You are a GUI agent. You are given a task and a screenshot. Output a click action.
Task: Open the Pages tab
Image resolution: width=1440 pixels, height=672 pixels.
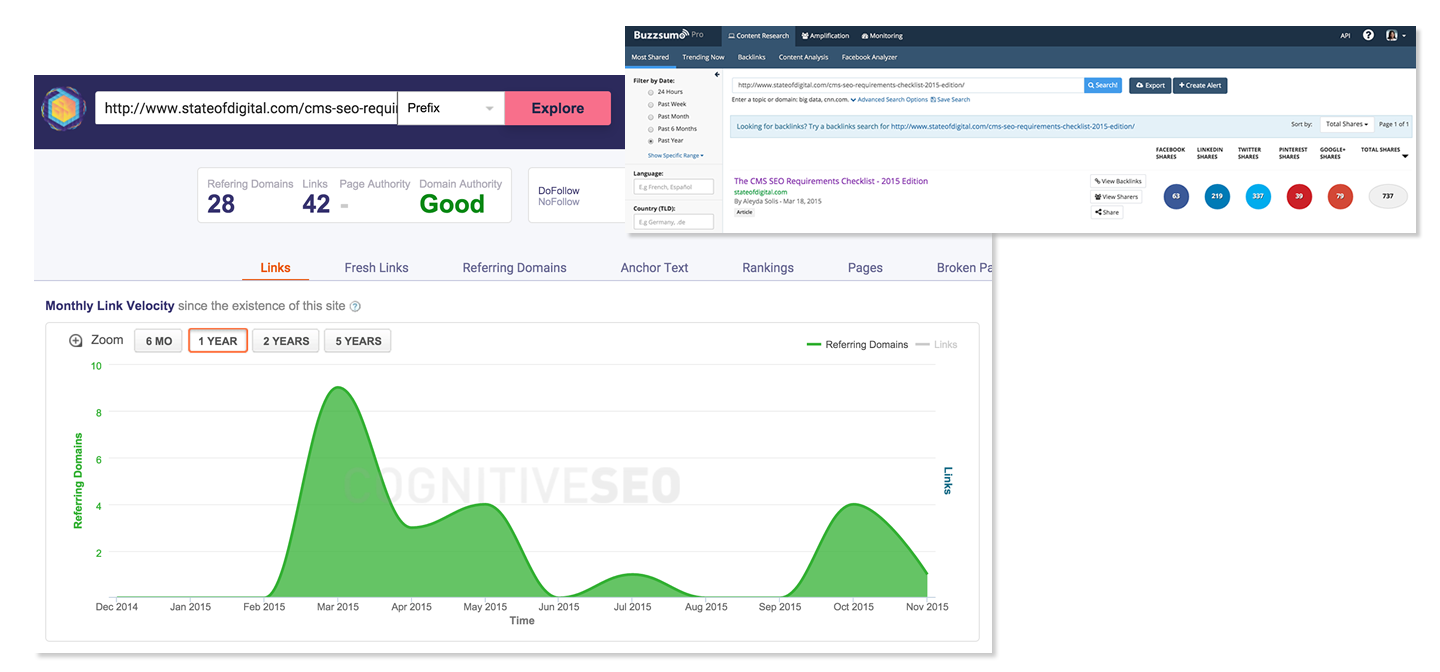(x=865, y=267)
